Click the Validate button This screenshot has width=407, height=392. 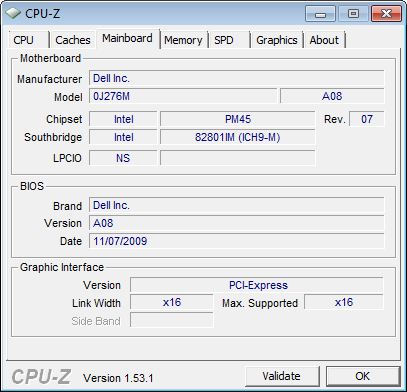pos(282,376)
